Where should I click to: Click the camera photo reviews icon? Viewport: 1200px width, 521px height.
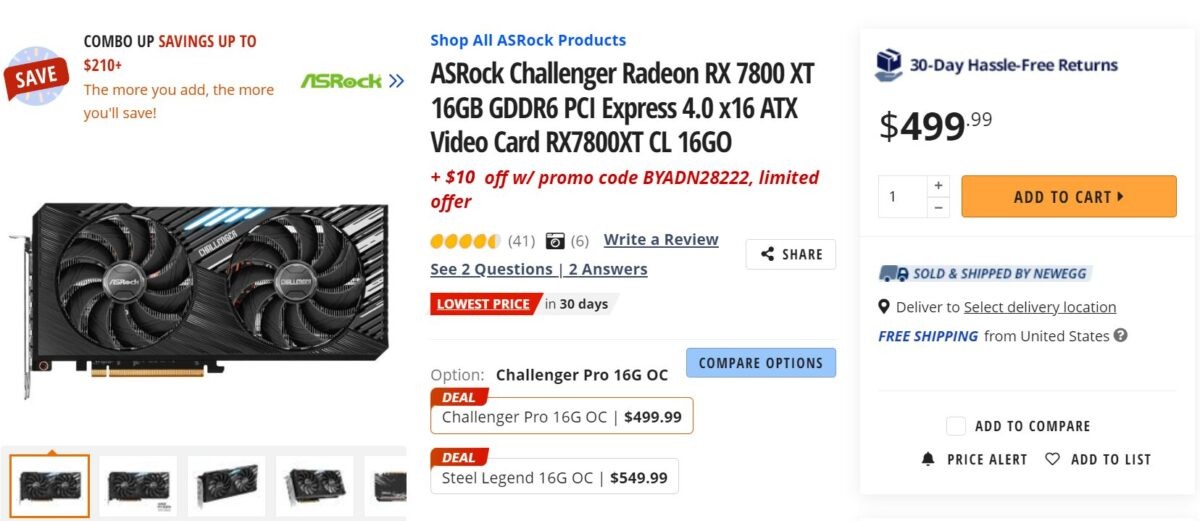(555, 241)
